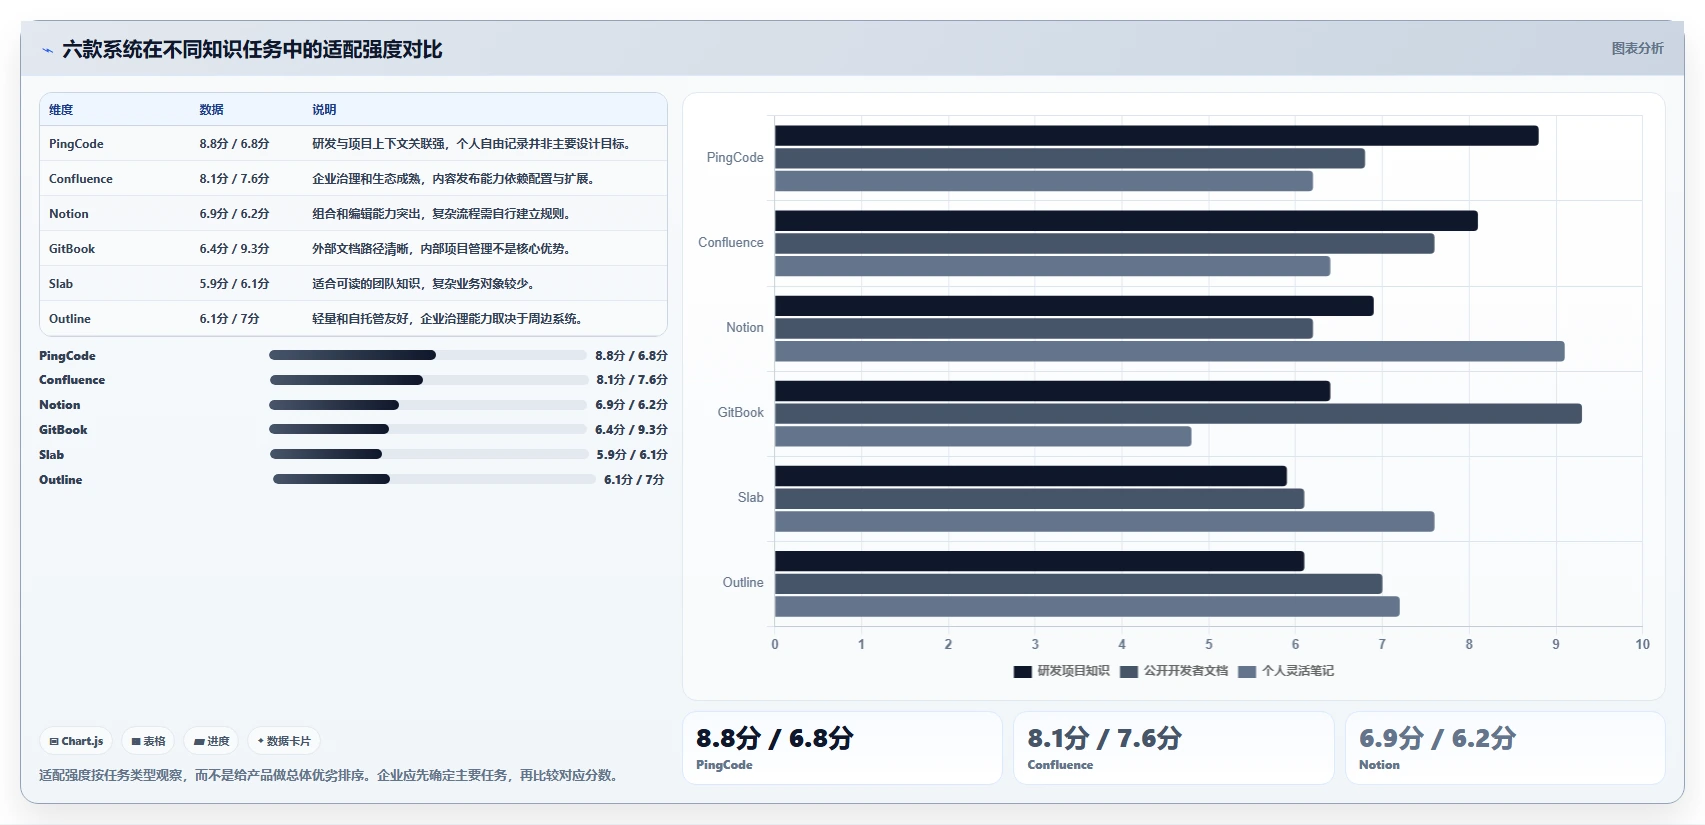The height and width of the screenshot is (825, 1705).
Task: Click the Notion label on the chart axis
Action: coord(745,328)
